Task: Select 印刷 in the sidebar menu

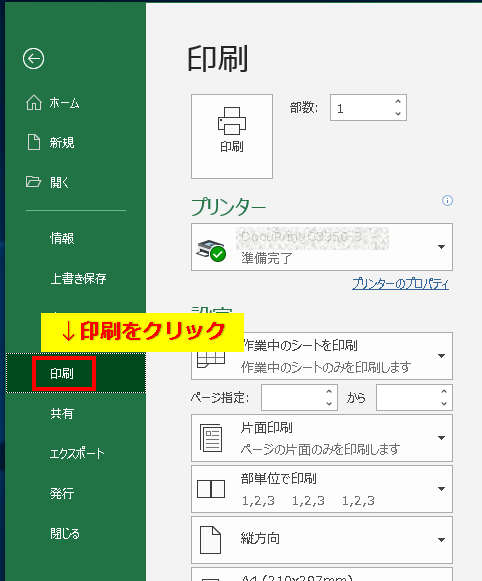Action: coord(76,373)
